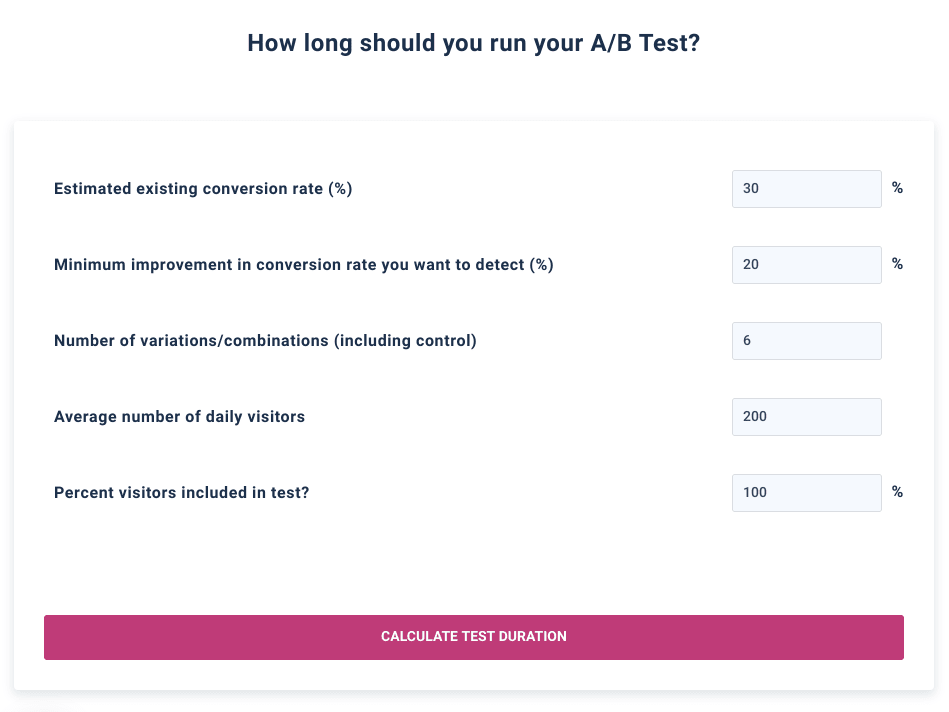Click the percent sign beside the minimum improvement field
Image resolution: width=949 pixels, height=712 pixels.
(x=898, y=264)
